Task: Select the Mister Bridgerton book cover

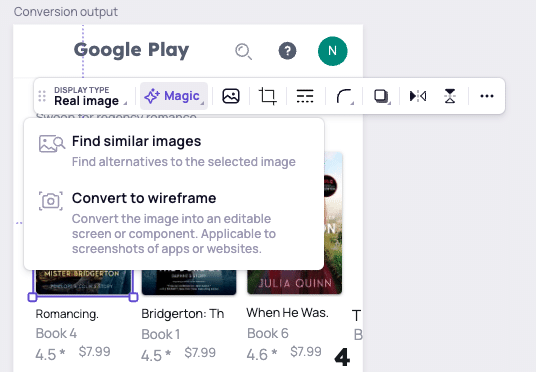Action: (82, 282)
